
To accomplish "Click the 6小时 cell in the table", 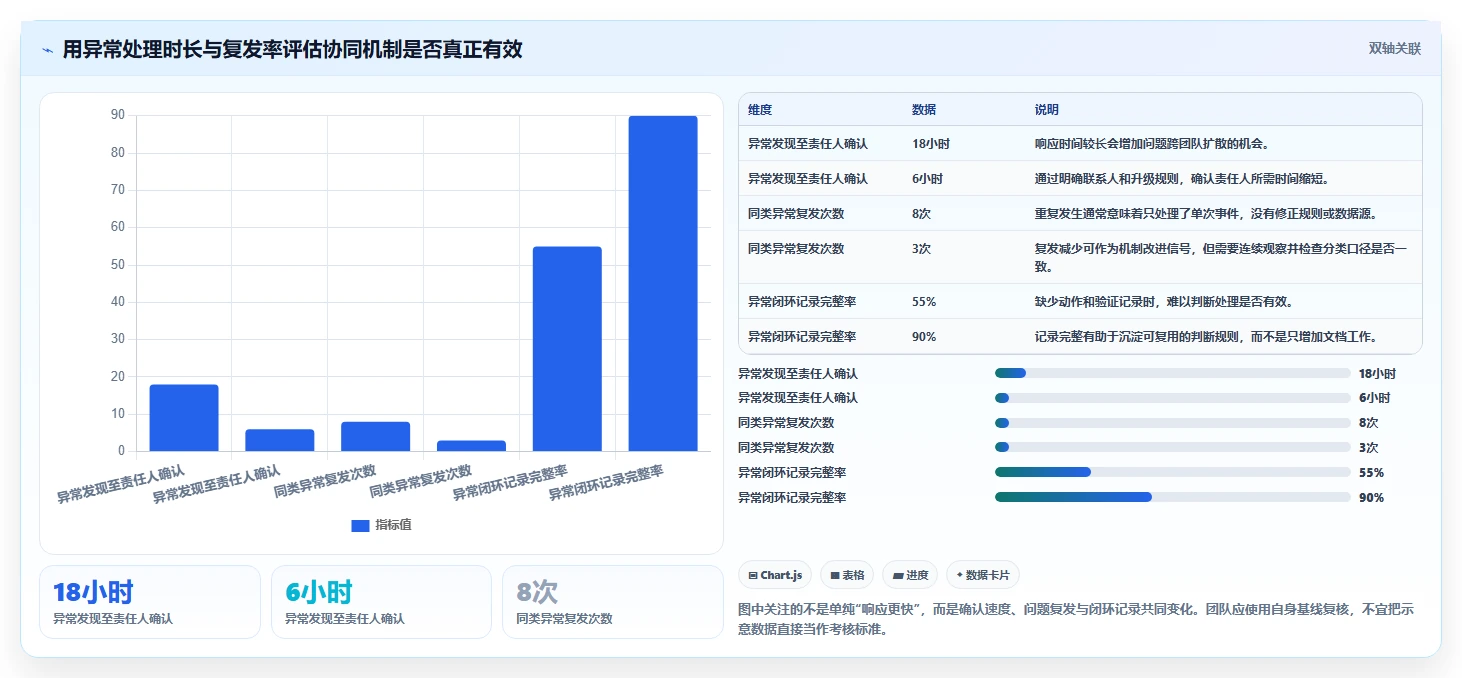I will tap(927, 179).
